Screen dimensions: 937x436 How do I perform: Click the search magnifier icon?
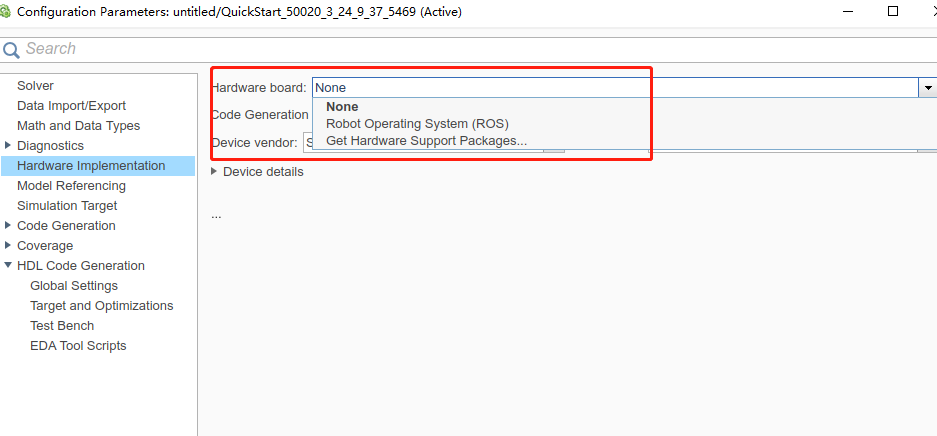click(x=11, y=49)
